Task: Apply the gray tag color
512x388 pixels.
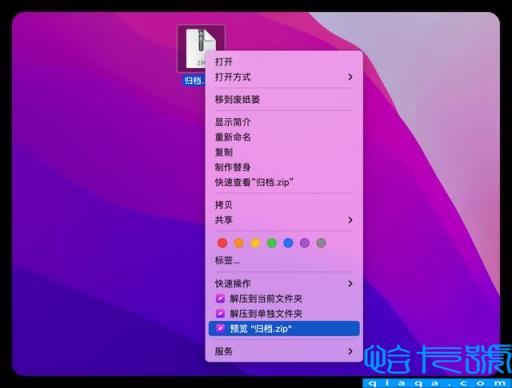Action: pyautogui.click(x=321, y=243)
